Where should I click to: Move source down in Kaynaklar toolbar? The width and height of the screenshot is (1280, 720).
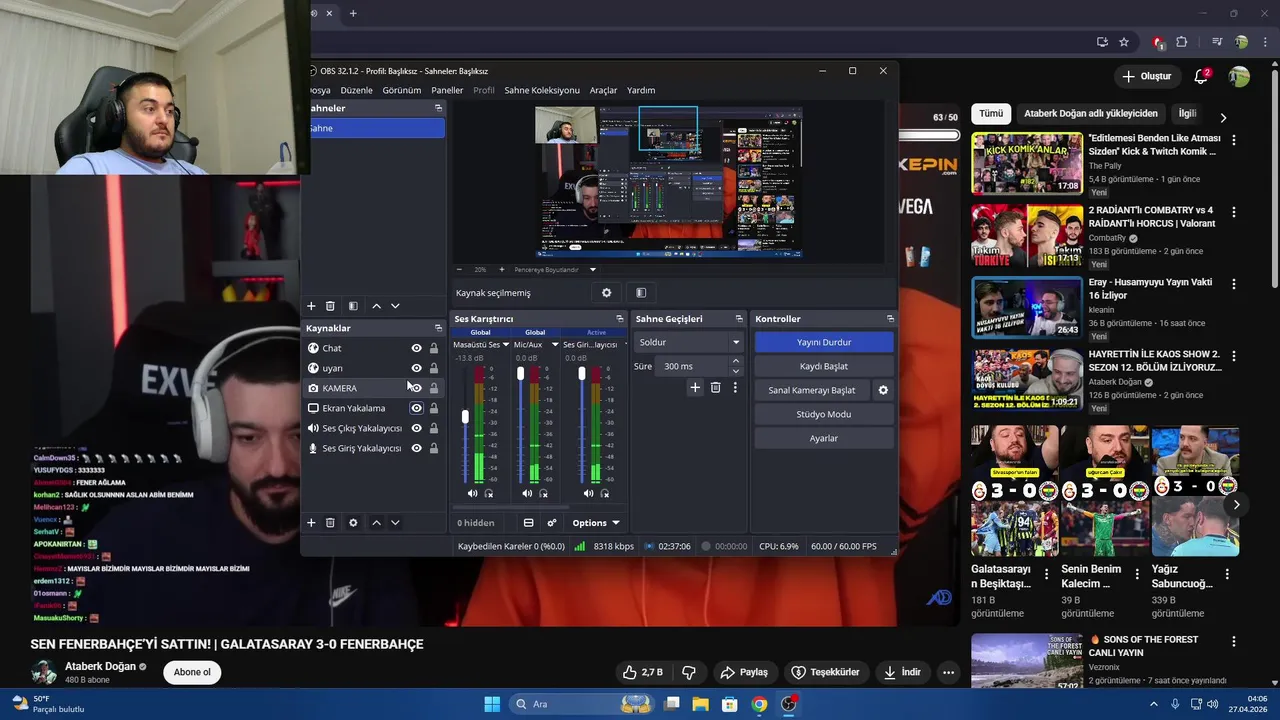395,522
